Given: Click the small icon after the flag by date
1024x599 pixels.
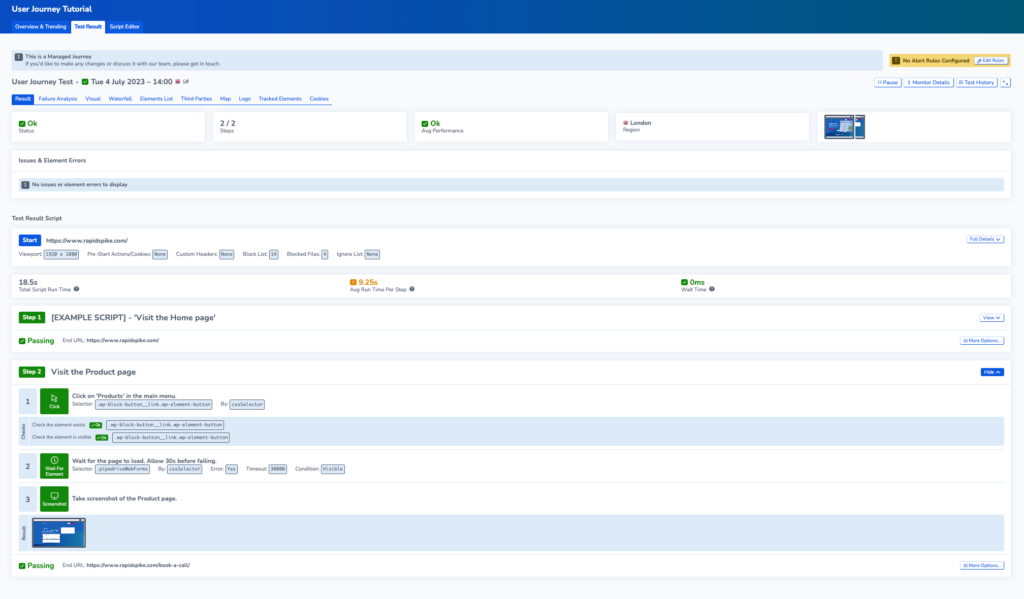Looking at the screenshot, I should point(186,82).
